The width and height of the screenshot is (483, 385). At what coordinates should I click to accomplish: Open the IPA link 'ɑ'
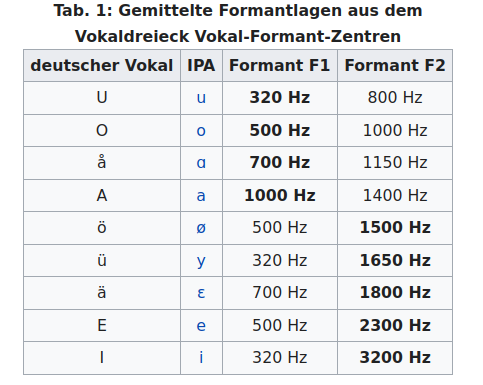(x=201, y=163)
